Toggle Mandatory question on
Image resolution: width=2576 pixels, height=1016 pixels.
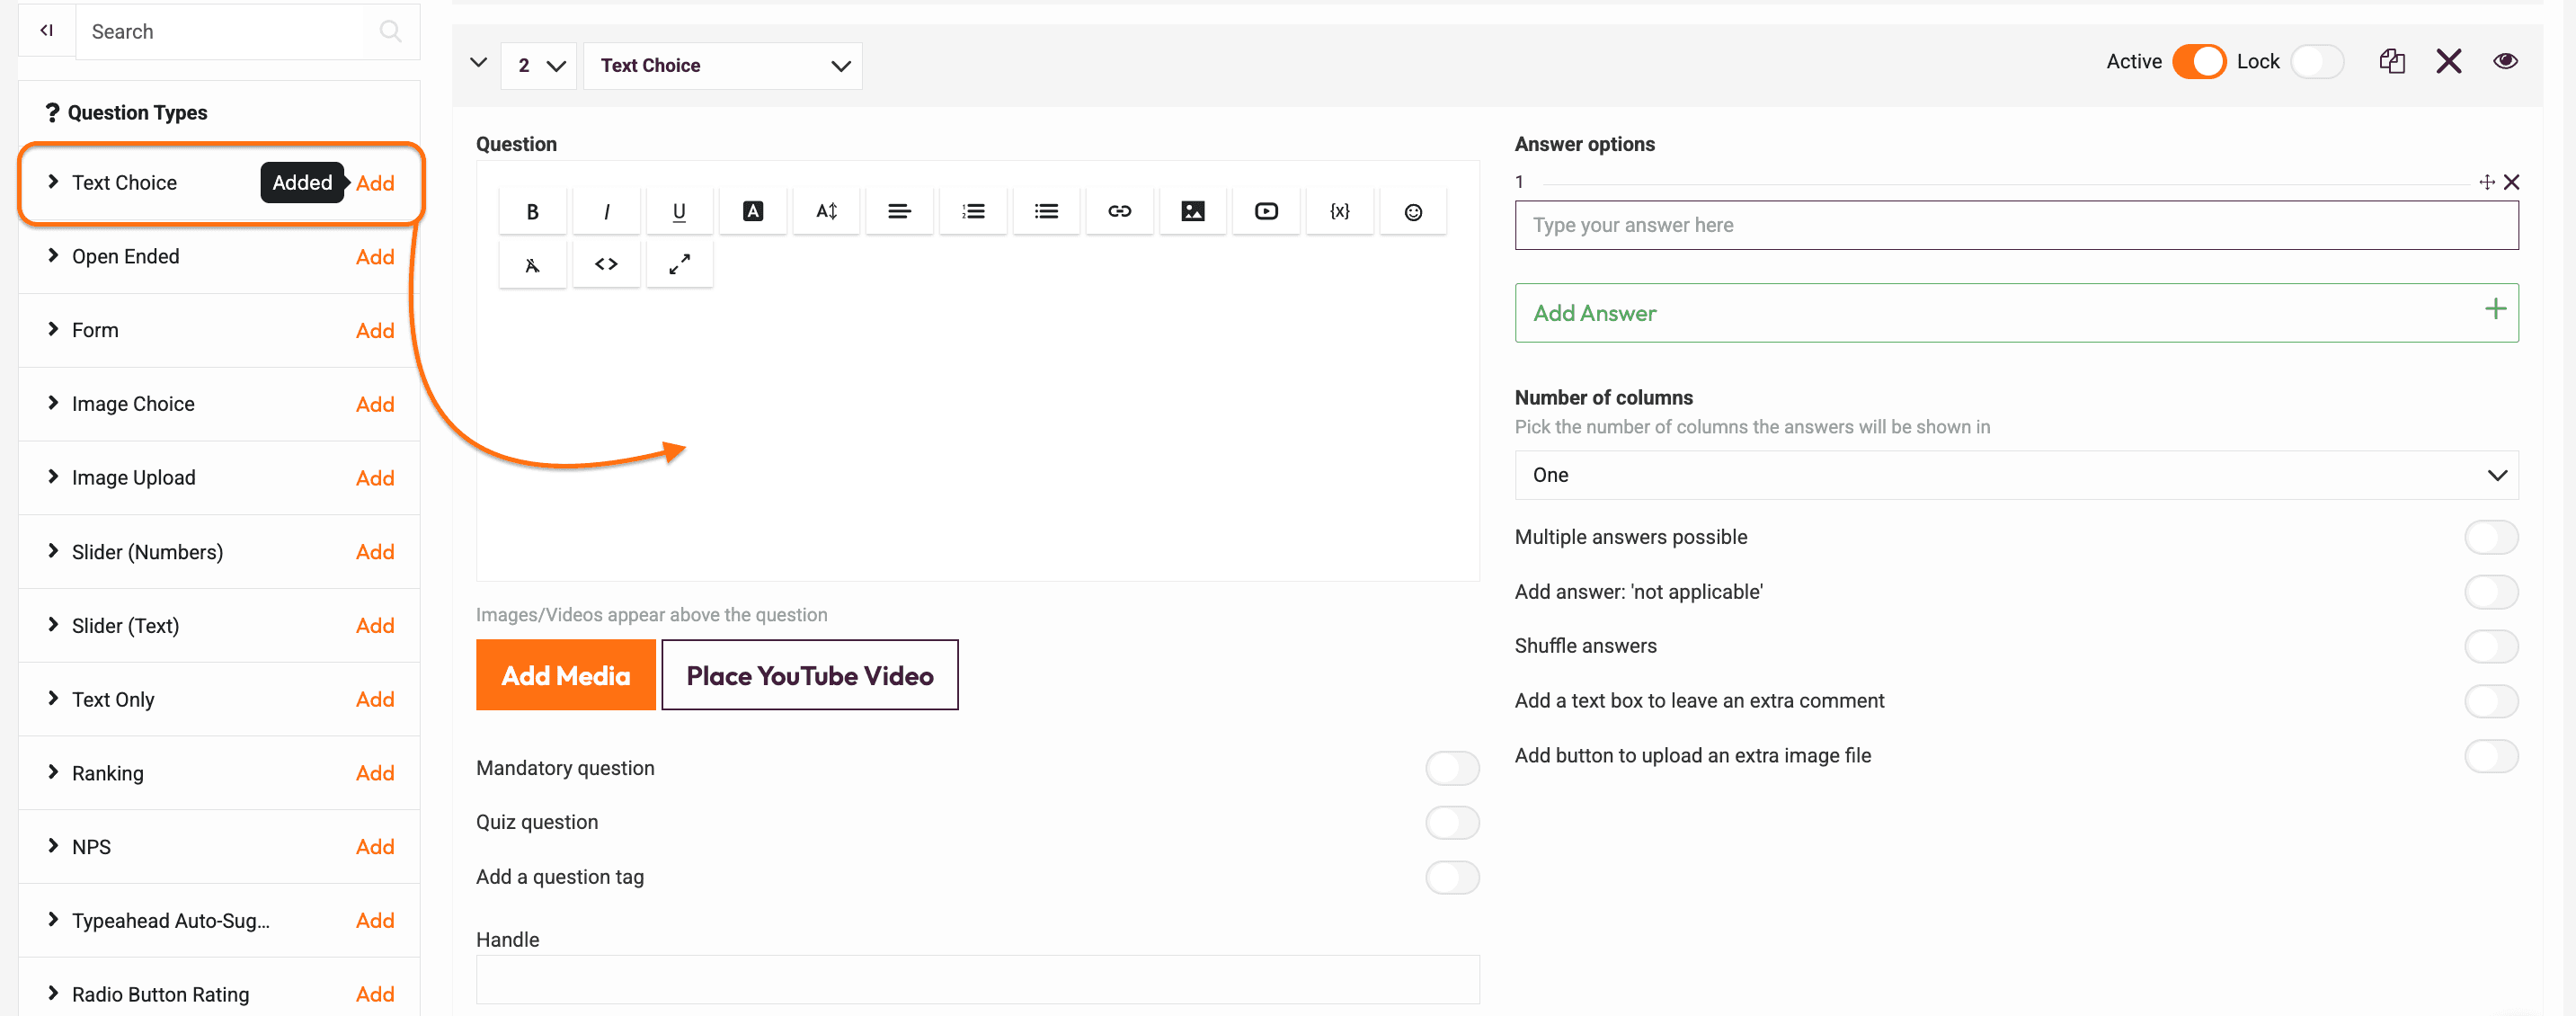tap(1452, 768)
